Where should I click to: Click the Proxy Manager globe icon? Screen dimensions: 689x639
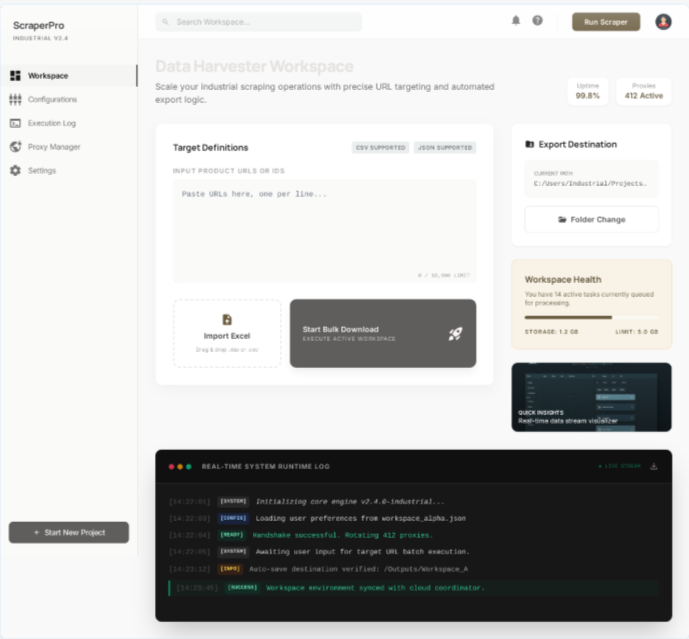pyautogui.click(x=15, y=147)
